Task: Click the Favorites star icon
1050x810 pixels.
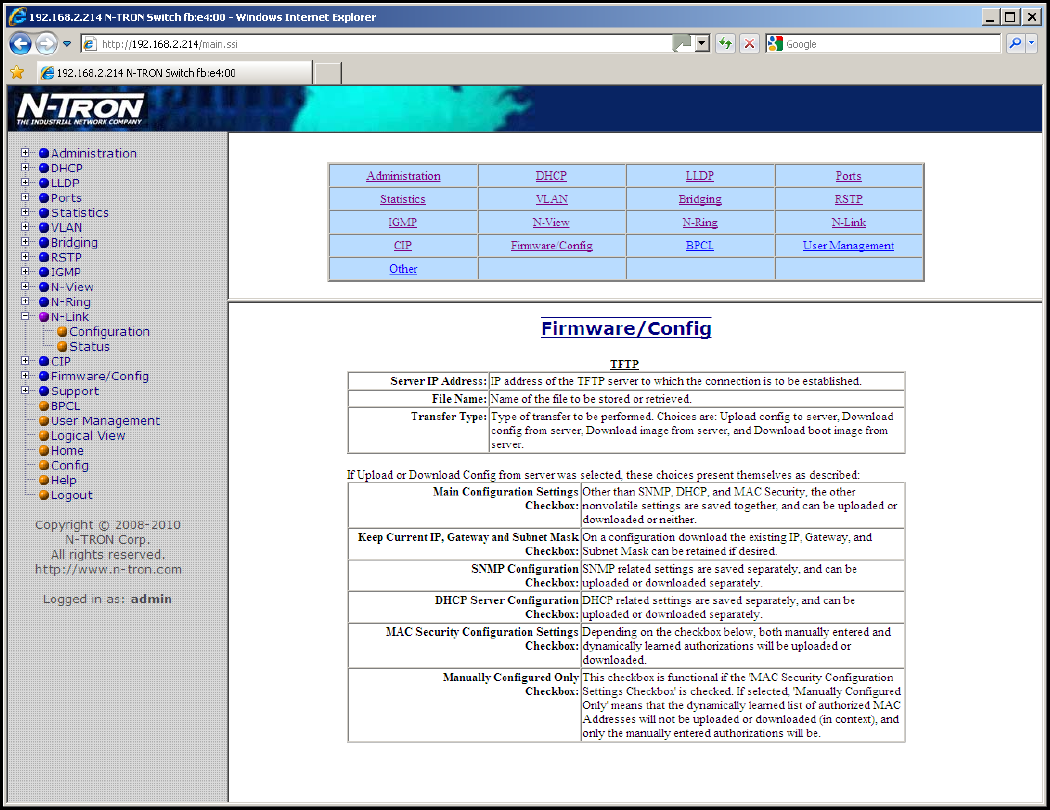Action: tap(17, 72)
